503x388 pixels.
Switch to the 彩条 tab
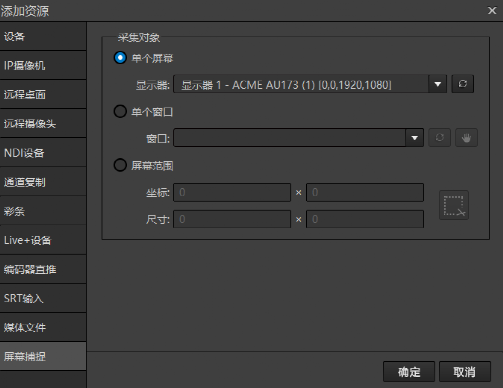[43, 211]
